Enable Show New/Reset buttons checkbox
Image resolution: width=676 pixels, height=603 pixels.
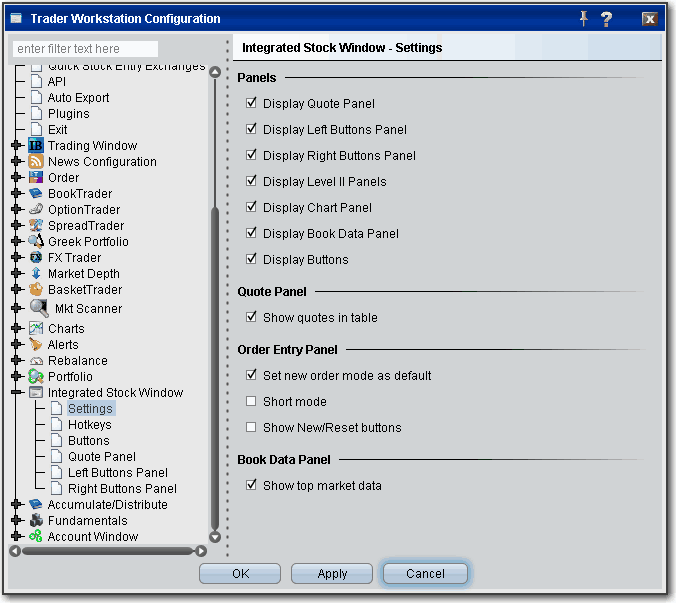point(251,427)
